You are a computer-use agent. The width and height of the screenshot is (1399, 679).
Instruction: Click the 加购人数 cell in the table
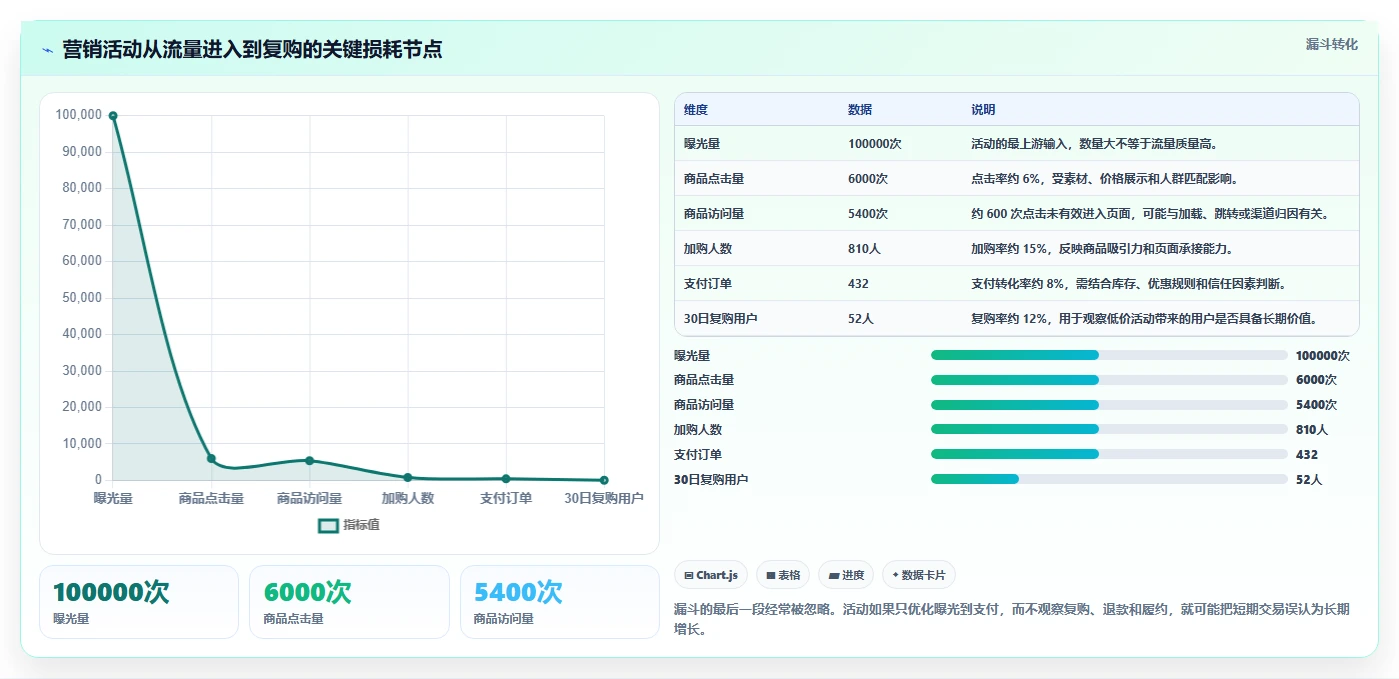708,249
